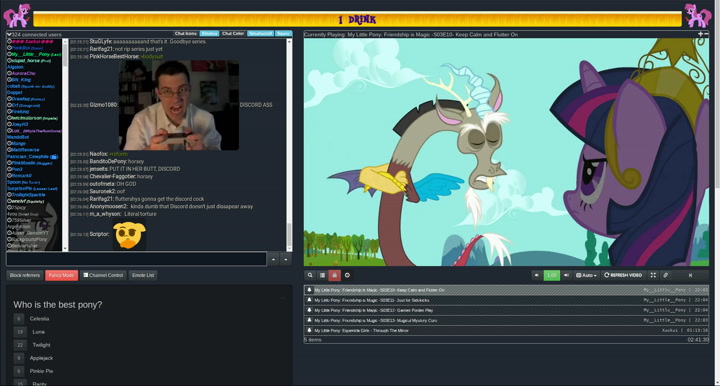Click the playlist list view icon
Image resolution: width=720 pixels, height=386 pixels.
(x=322, y=275)
